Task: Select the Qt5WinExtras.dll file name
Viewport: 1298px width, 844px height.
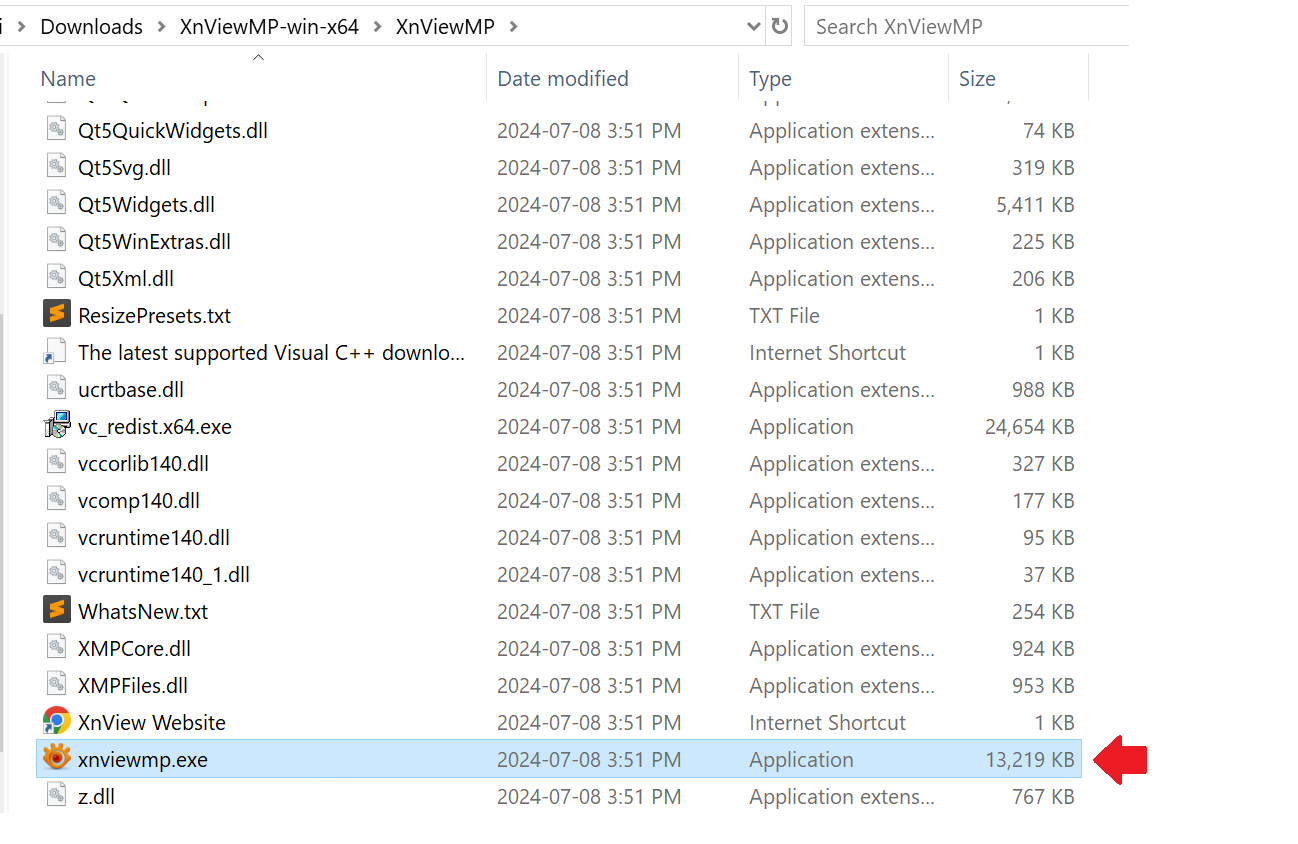Action: click(x=154, y=242)
